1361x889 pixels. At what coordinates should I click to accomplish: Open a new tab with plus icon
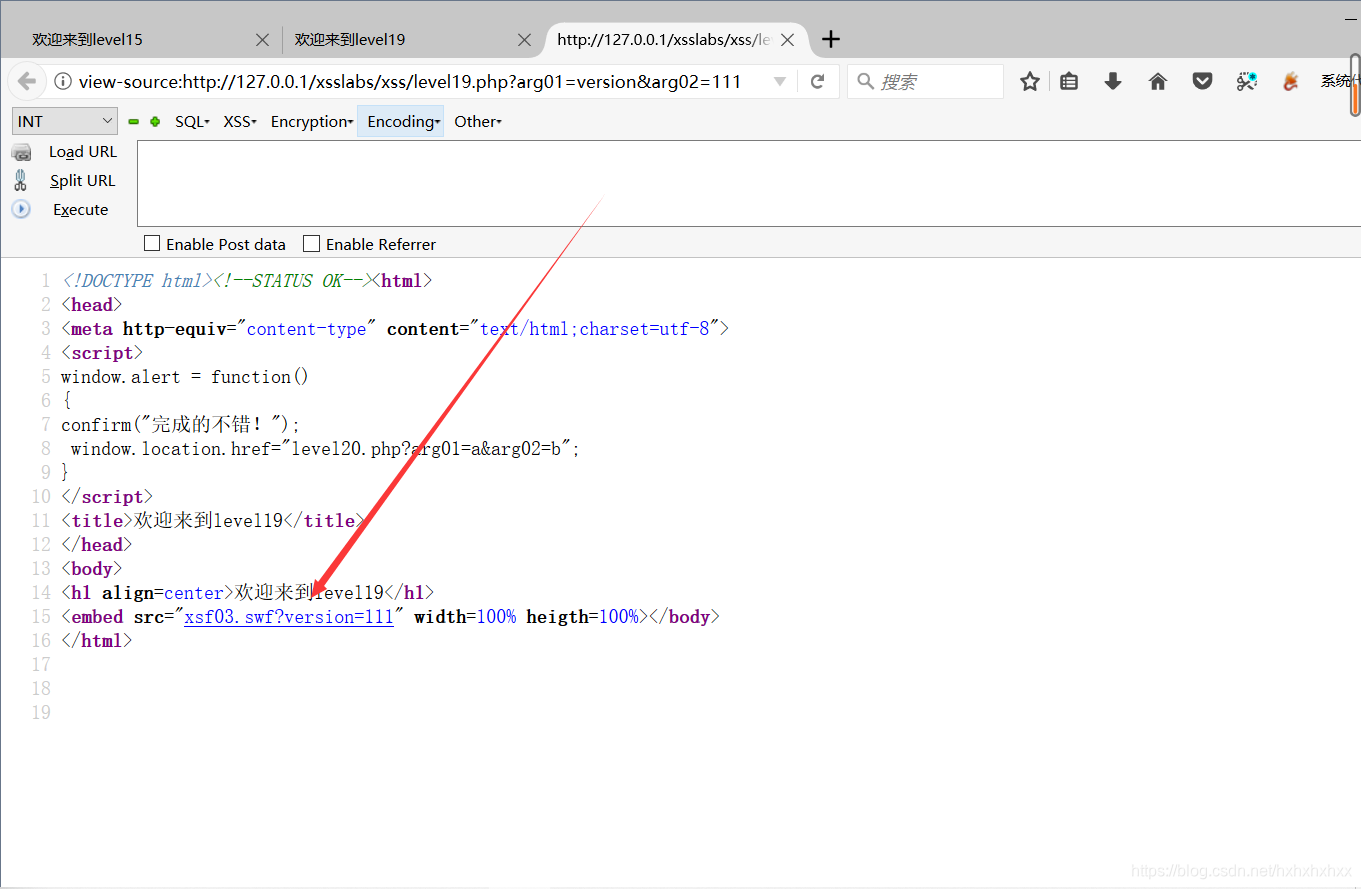click(831, 40)
